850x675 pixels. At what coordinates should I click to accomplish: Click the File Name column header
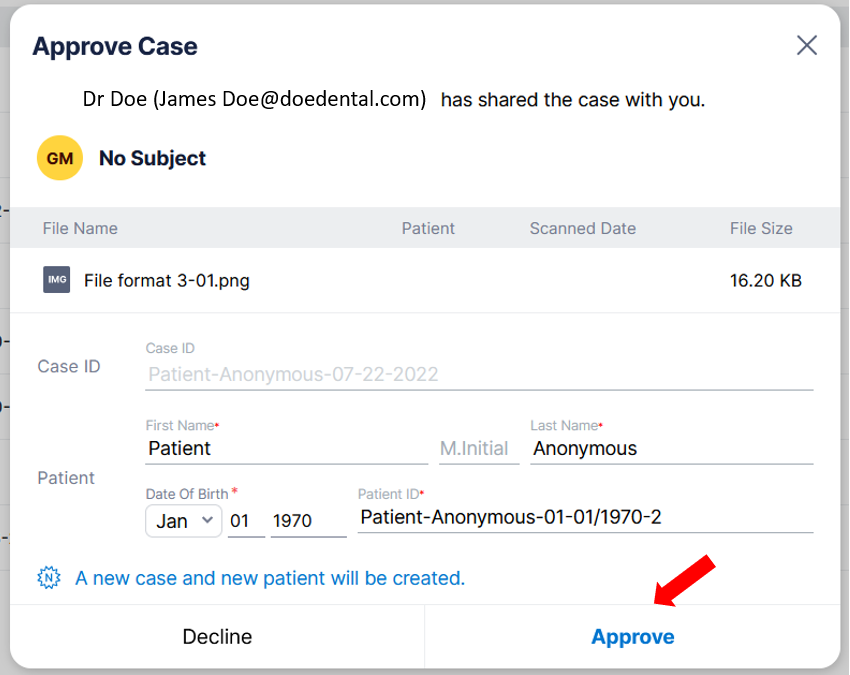pyautogui.click(x=80, y=228)
